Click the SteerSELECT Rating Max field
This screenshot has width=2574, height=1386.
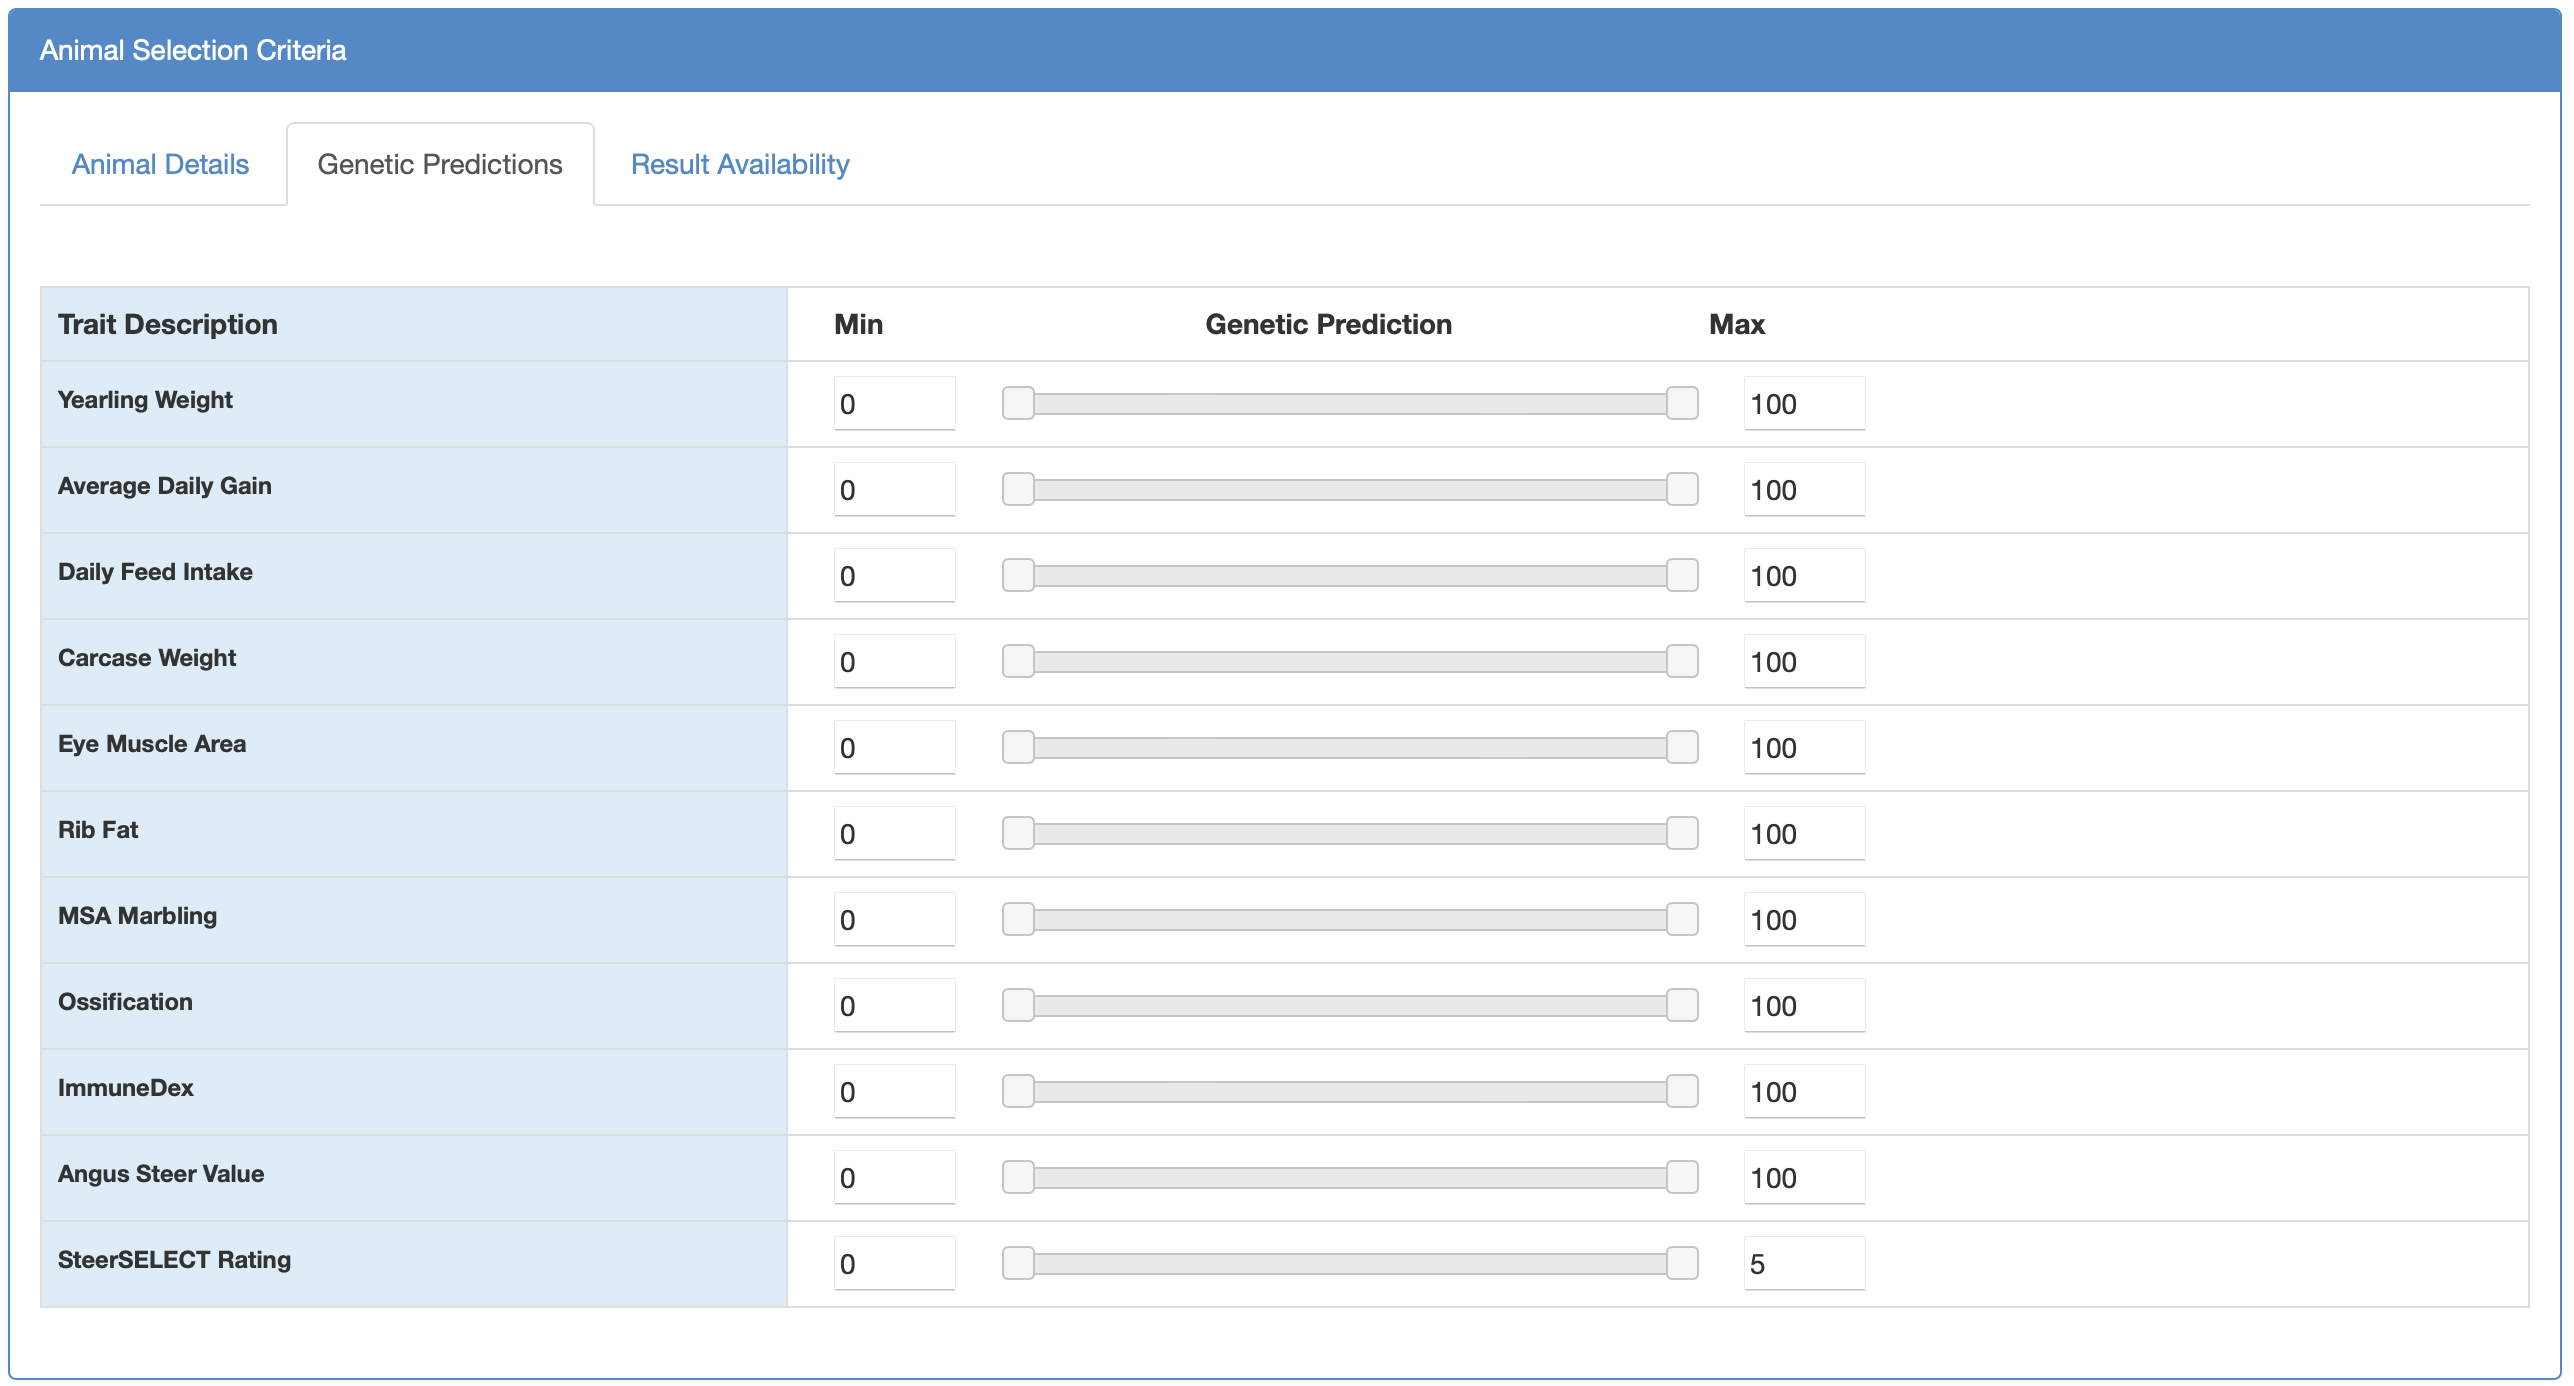click(x=1804, y=1264)
